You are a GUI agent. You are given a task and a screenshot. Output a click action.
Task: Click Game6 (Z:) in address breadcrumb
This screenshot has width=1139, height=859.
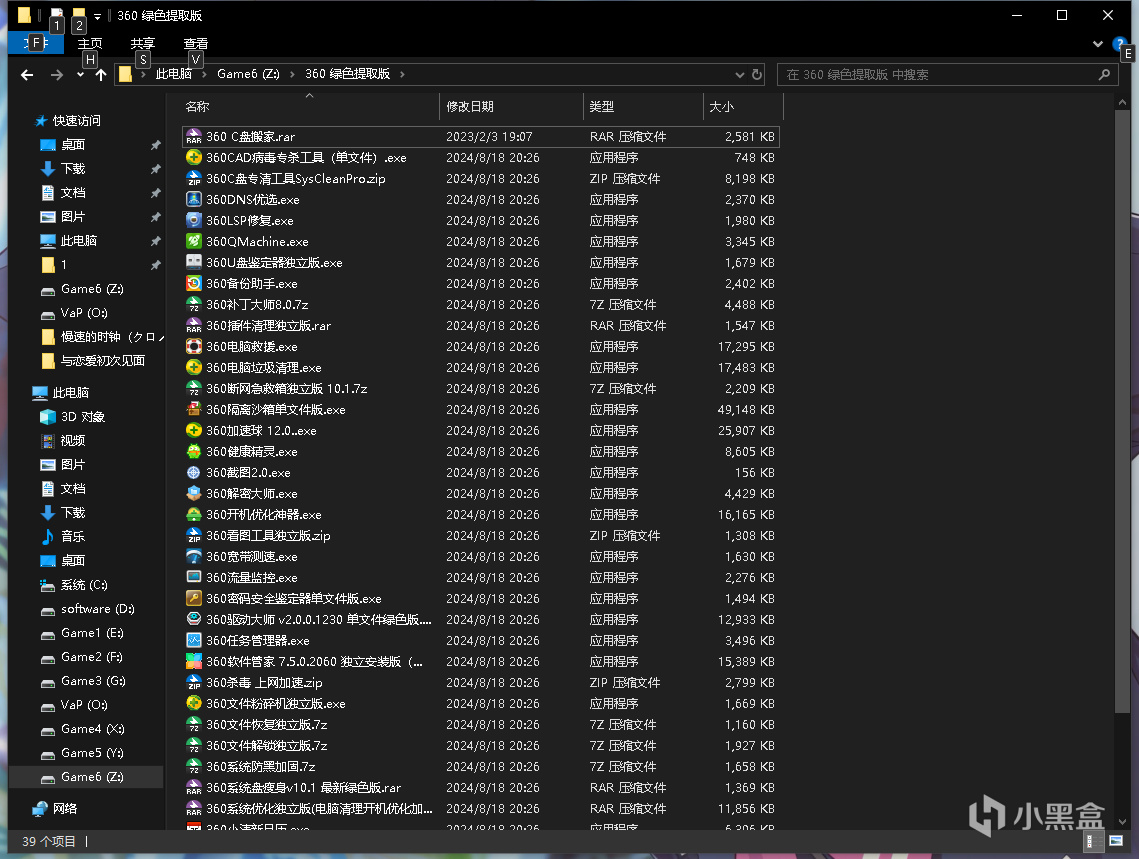click(248, 74)
